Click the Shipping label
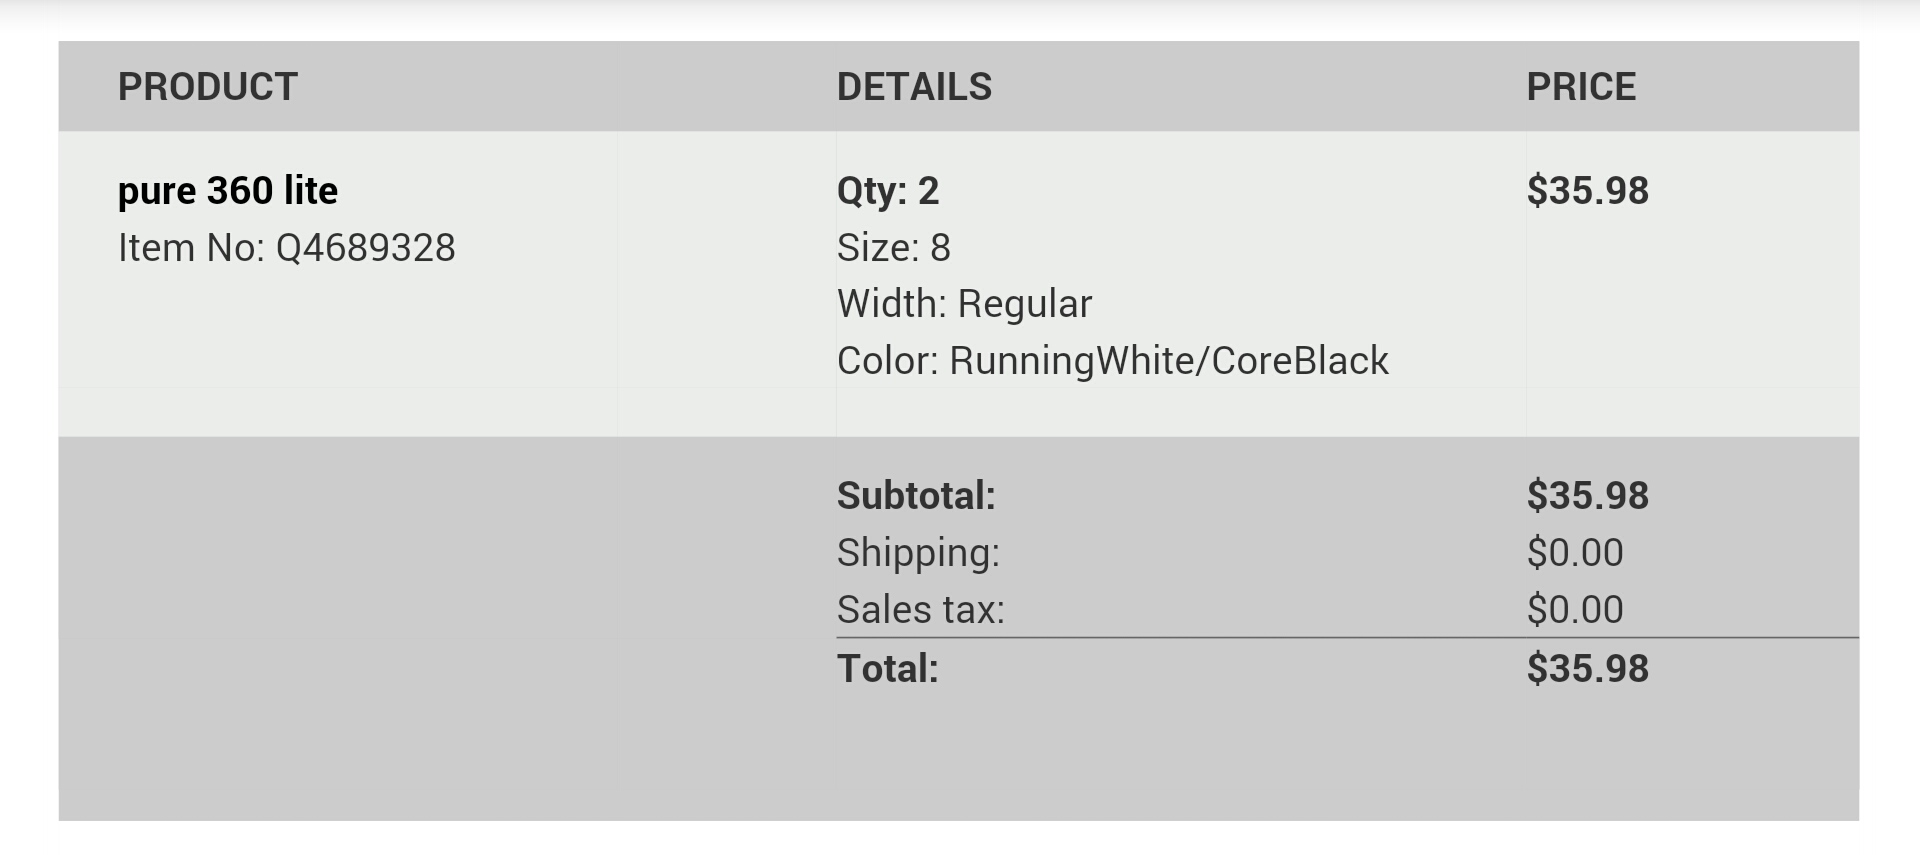The height and width of the screenshot is (855, 1920). tap(918, 553)
